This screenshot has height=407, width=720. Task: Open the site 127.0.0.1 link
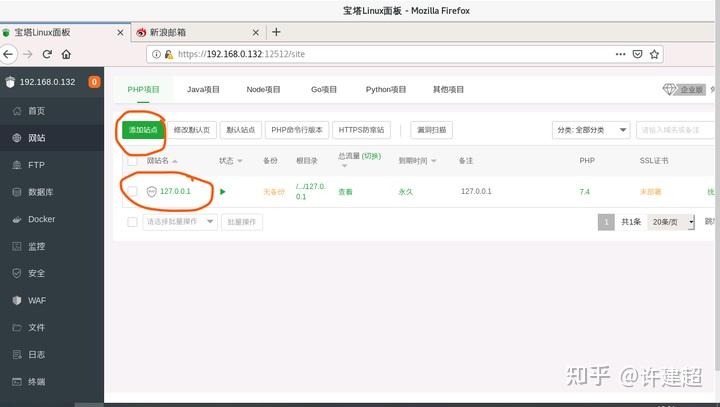point(175,191)
